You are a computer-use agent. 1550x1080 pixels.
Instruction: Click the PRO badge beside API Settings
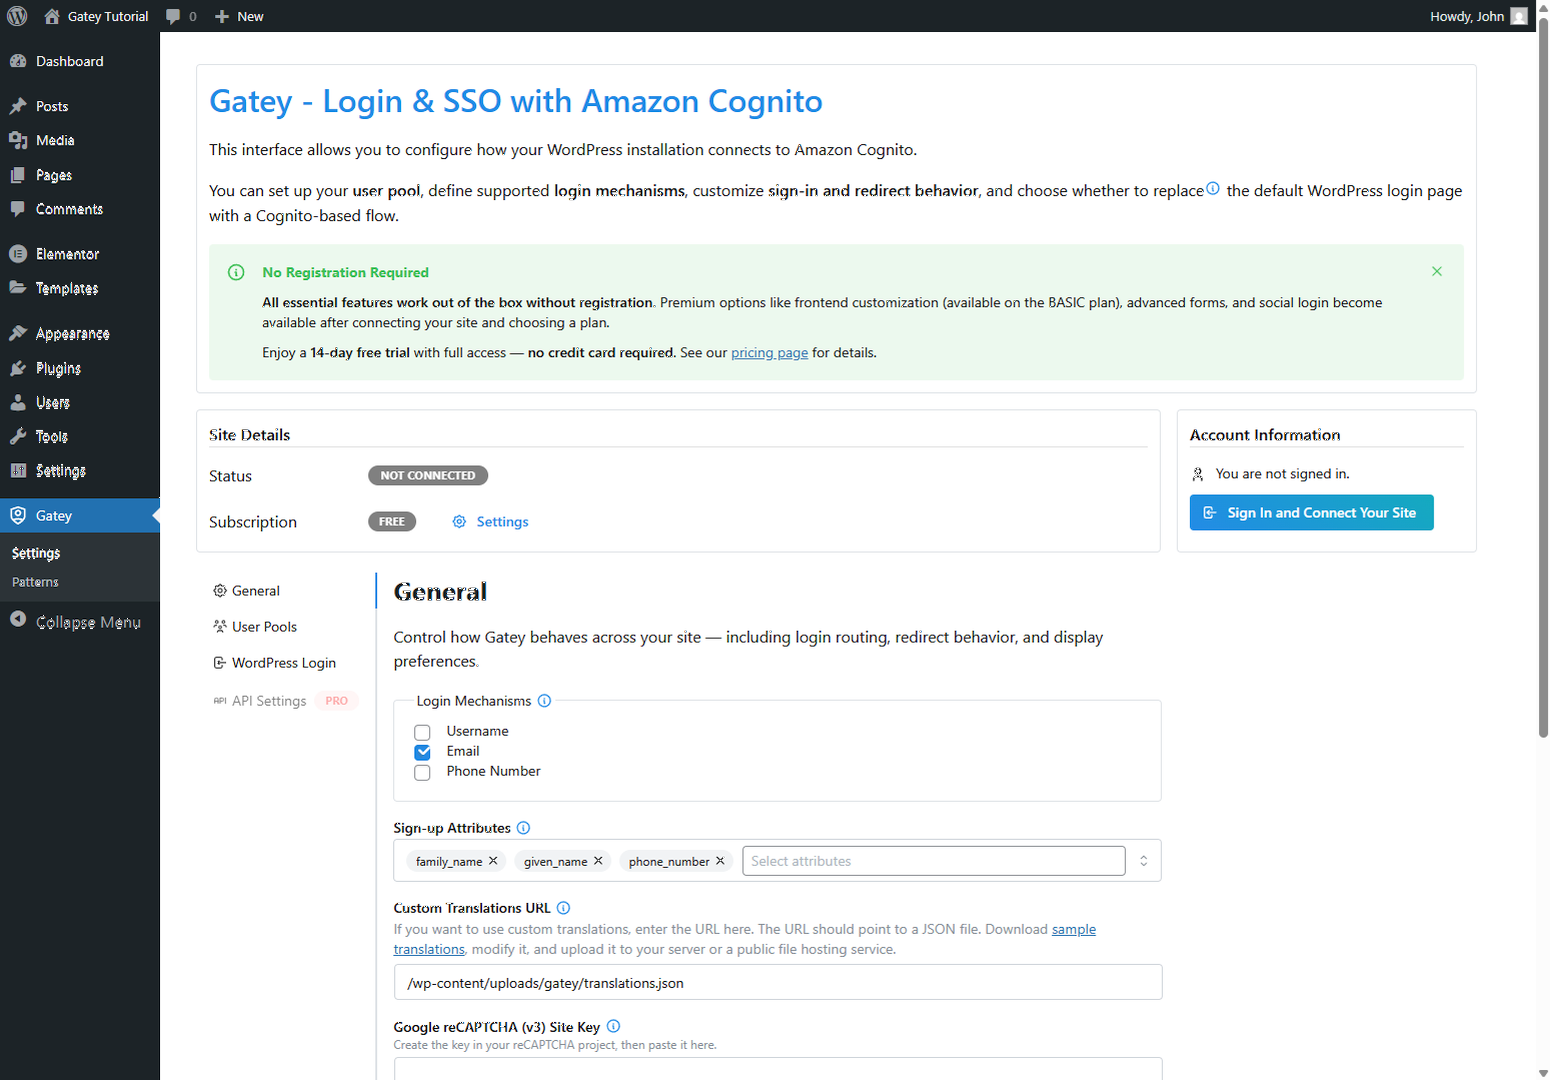click(337, 701)
